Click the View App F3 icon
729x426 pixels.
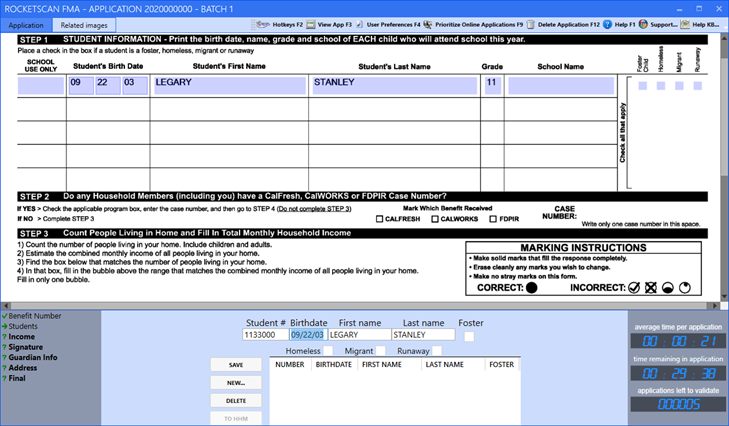[x=311, y=24]
